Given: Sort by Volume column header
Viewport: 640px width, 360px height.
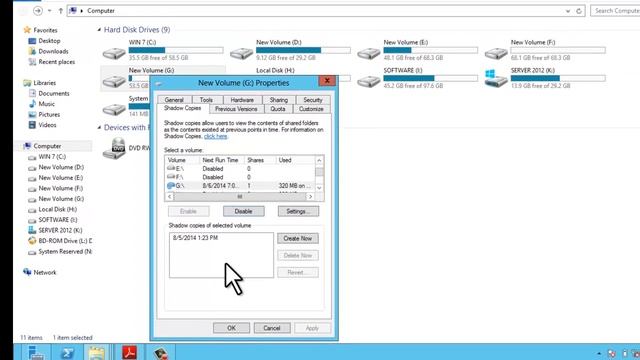Looking at the screenshot, I should (182, 160).
